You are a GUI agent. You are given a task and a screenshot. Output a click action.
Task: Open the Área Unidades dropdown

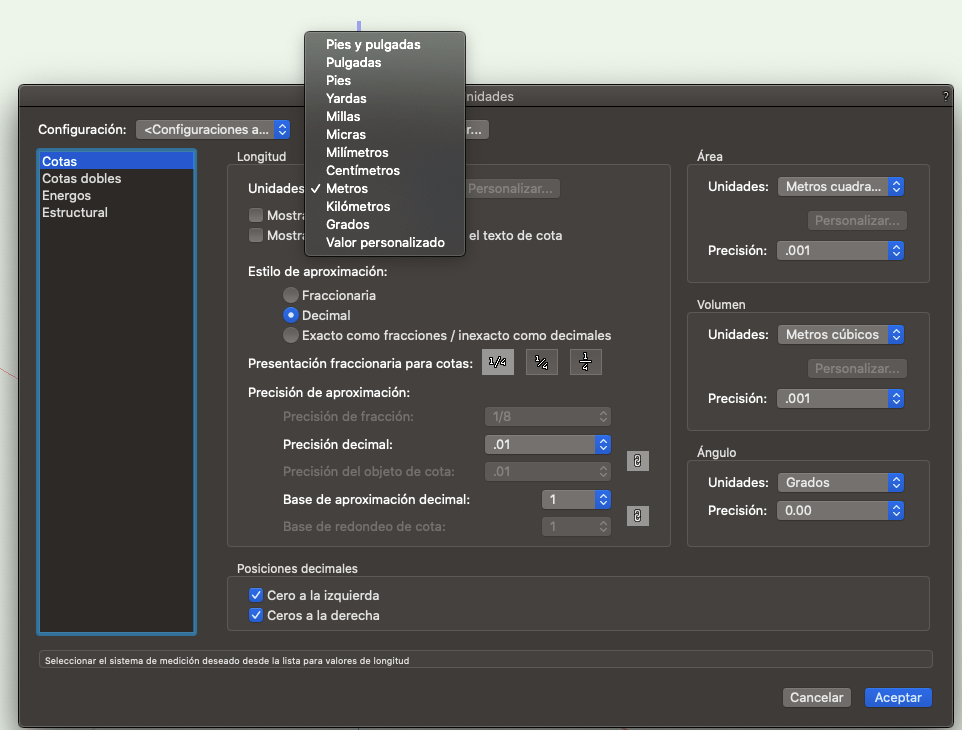pos(840,187)
